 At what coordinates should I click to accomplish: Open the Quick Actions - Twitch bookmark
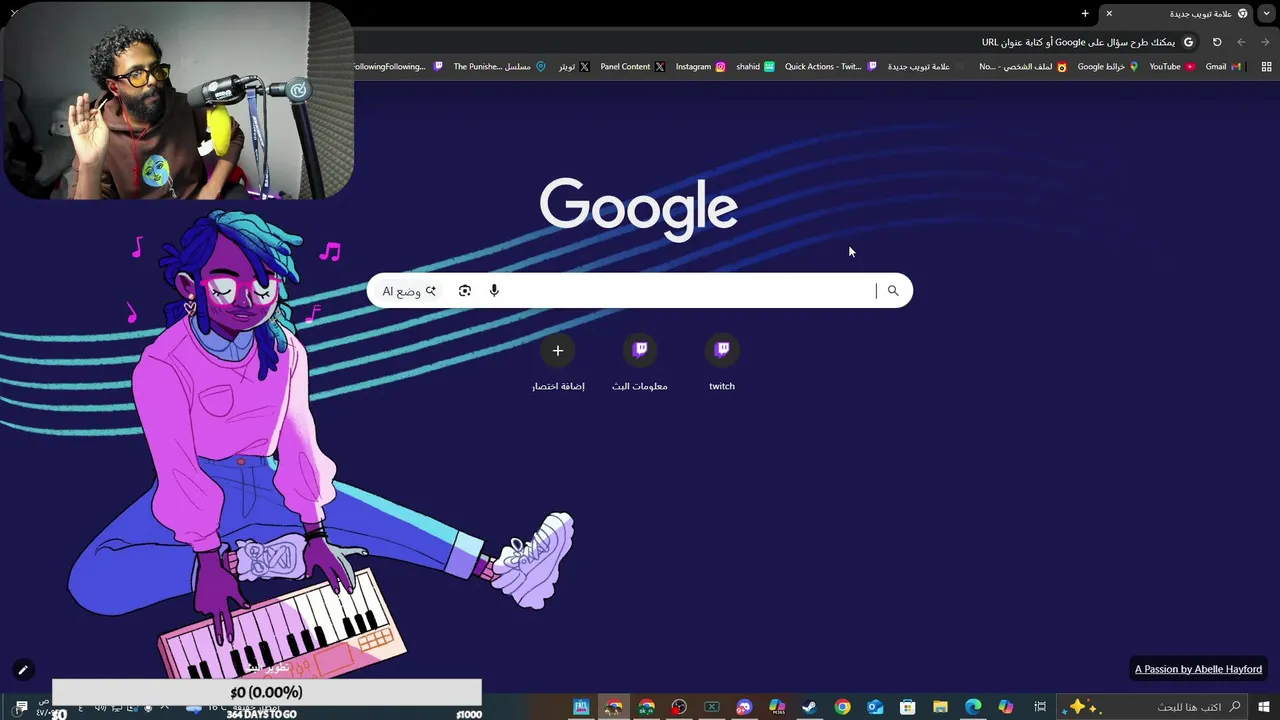pyautogui.click(x=831, y=67)
